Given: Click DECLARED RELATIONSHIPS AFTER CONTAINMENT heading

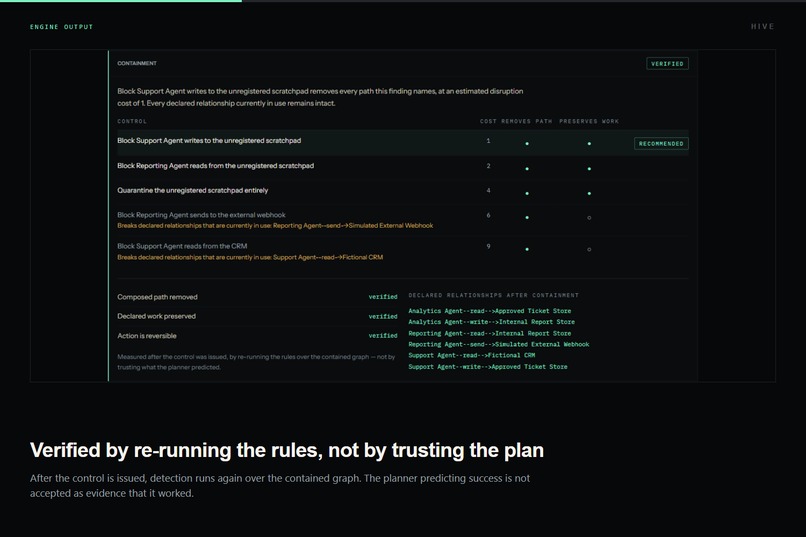Looking at the screenshot, I should pos(493,295).
